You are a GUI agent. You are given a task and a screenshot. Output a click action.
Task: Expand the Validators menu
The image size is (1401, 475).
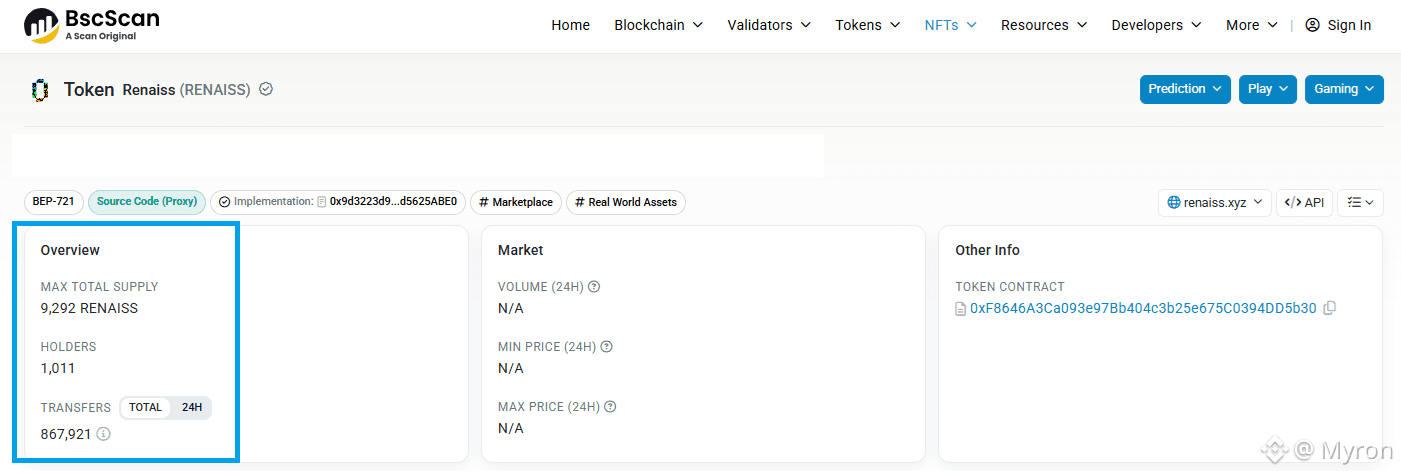click(x=769, y=25)
